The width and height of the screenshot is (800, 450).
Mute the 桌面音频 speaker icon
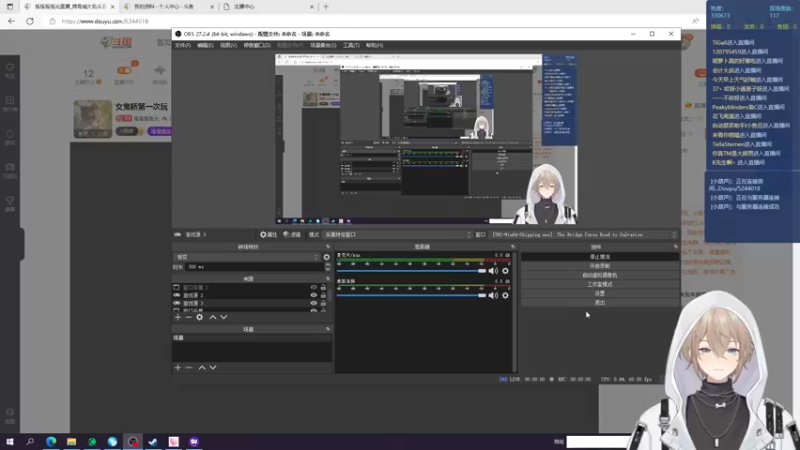point(493,295)
